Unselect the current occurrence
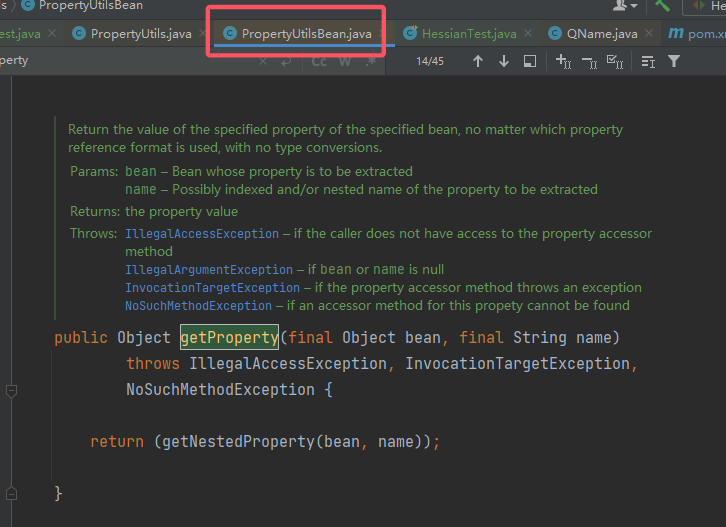 click(x=589, y=61)
